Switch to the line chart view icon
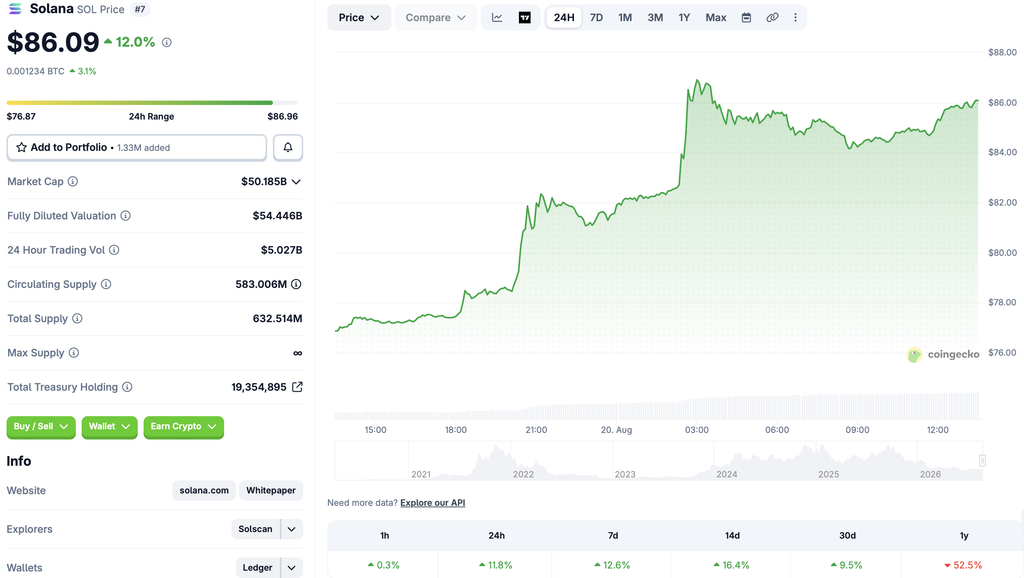 click(x=497, y=18)
